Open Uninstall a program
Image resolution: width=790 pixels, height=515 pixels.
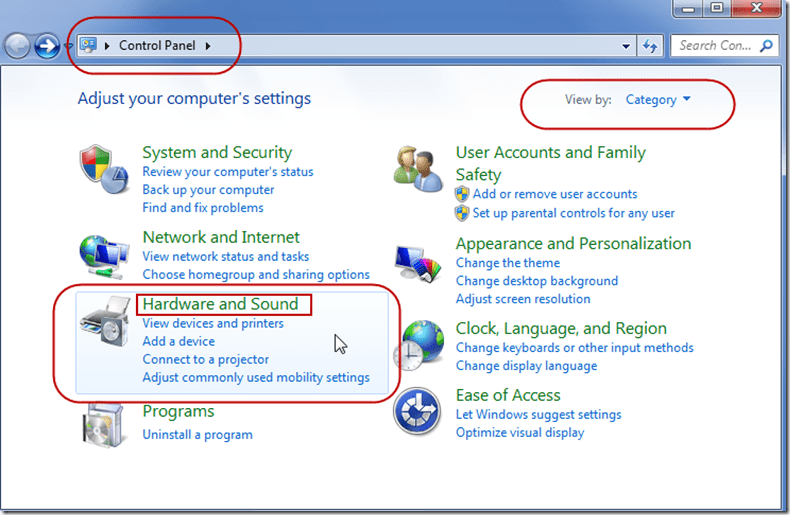pos(198,435)
